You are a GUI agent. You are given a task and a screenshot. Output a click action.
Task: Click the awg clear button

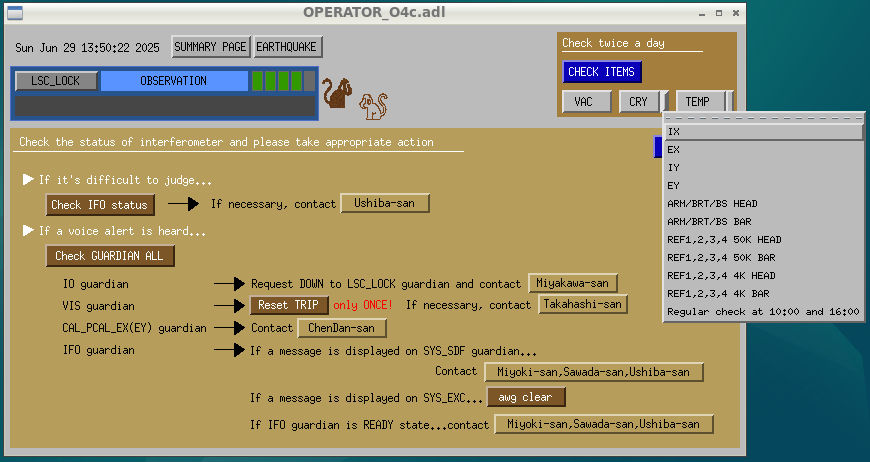click(526, 397)
